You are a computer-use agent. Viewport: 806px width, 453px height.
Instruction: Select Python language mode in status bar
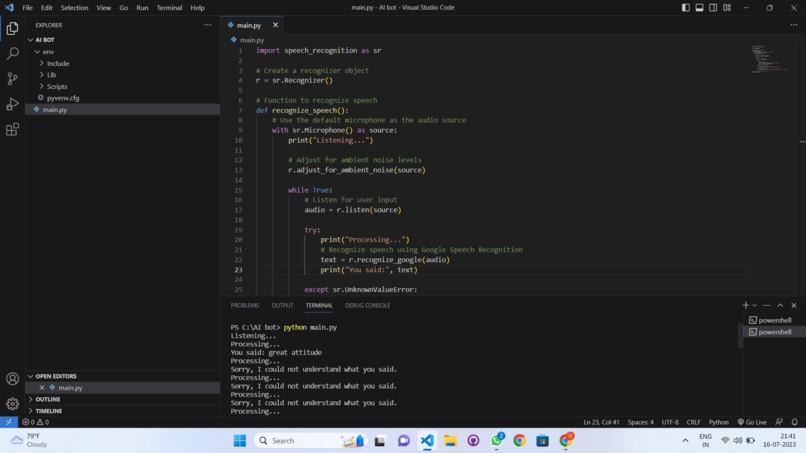click(719, 422)
